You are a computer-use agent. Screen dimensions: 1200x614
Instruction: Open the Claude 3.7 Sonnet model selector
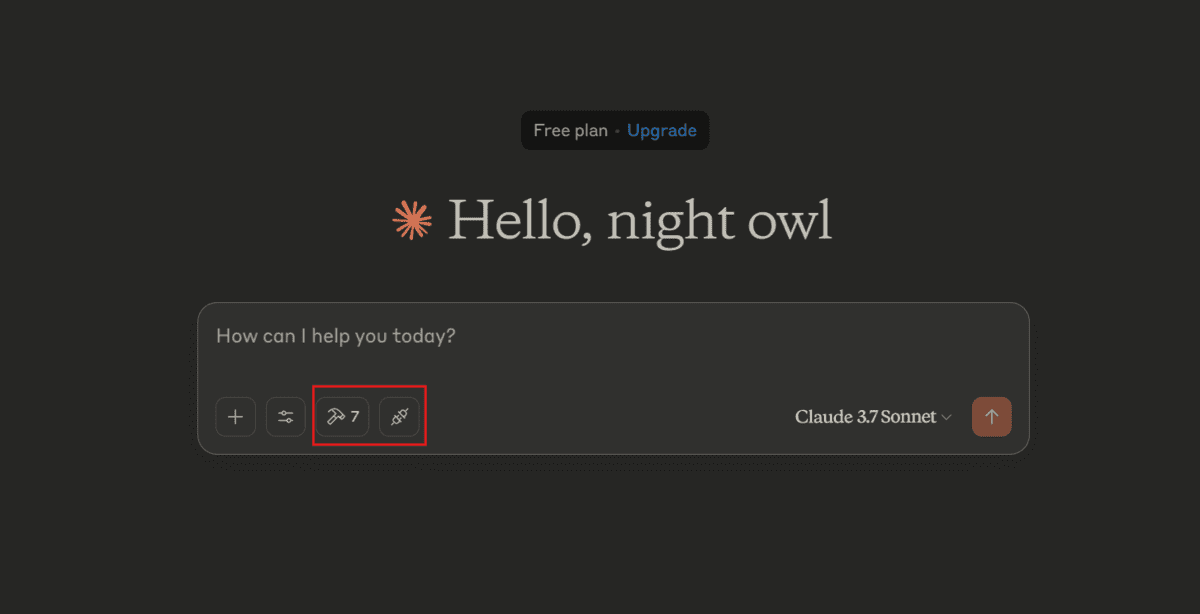pos(873,417)
